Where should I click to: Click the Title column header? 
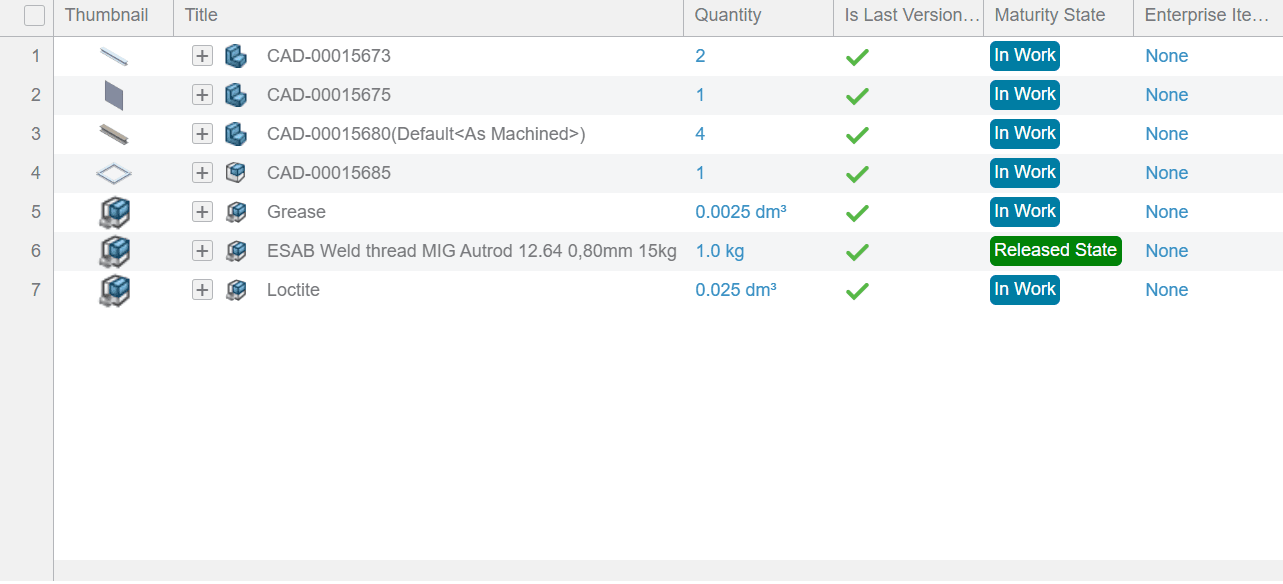pos(201,15)
